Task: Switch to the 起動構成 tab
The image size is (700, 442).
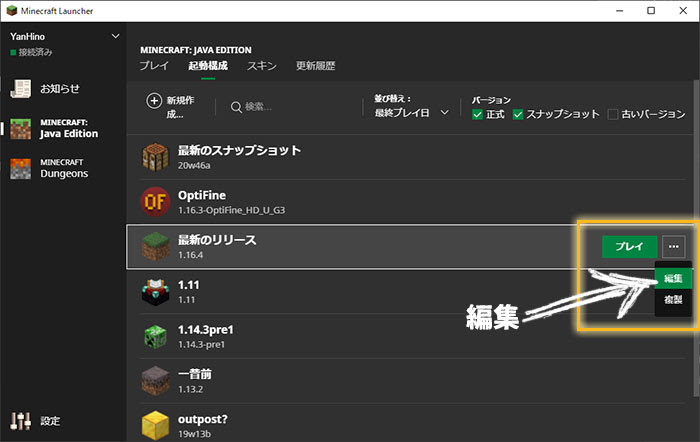Action: pos(208,66)
